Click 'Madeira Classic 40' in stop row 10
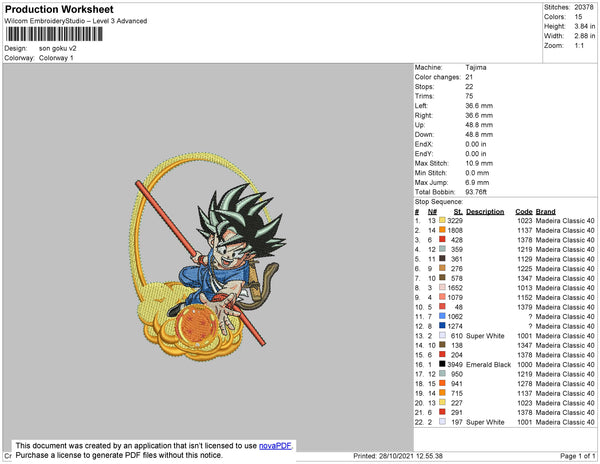Image resolution: width=600 pixels, height=464 pixels. [565, 307]
